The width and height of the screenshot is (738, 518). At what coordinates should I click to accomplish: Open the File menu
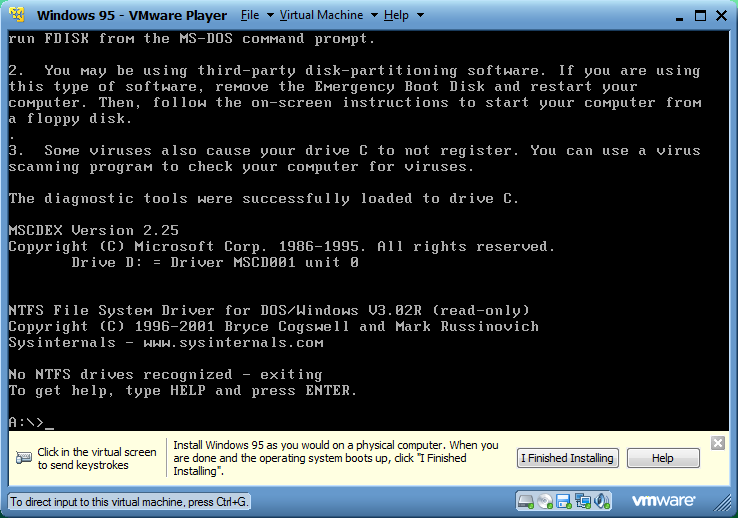pyautogui.click(x=250, y=15)
